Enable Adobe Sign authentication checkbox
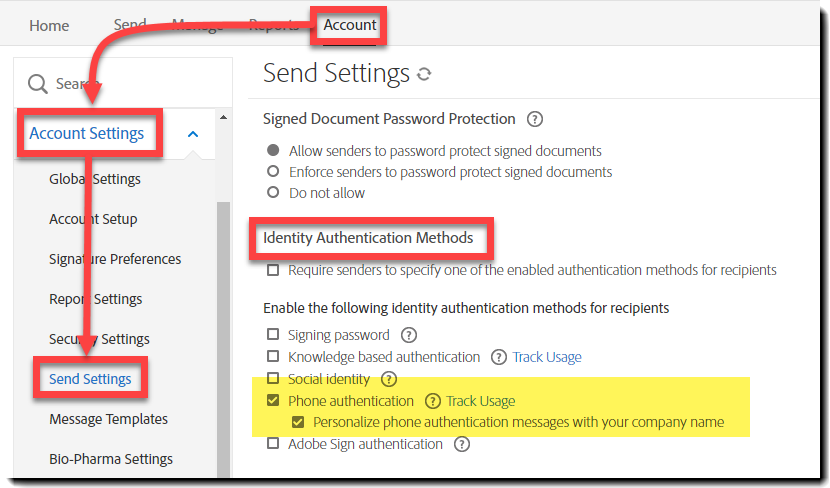The height and width of the screenshot is (488, 830). pos(273,444)
